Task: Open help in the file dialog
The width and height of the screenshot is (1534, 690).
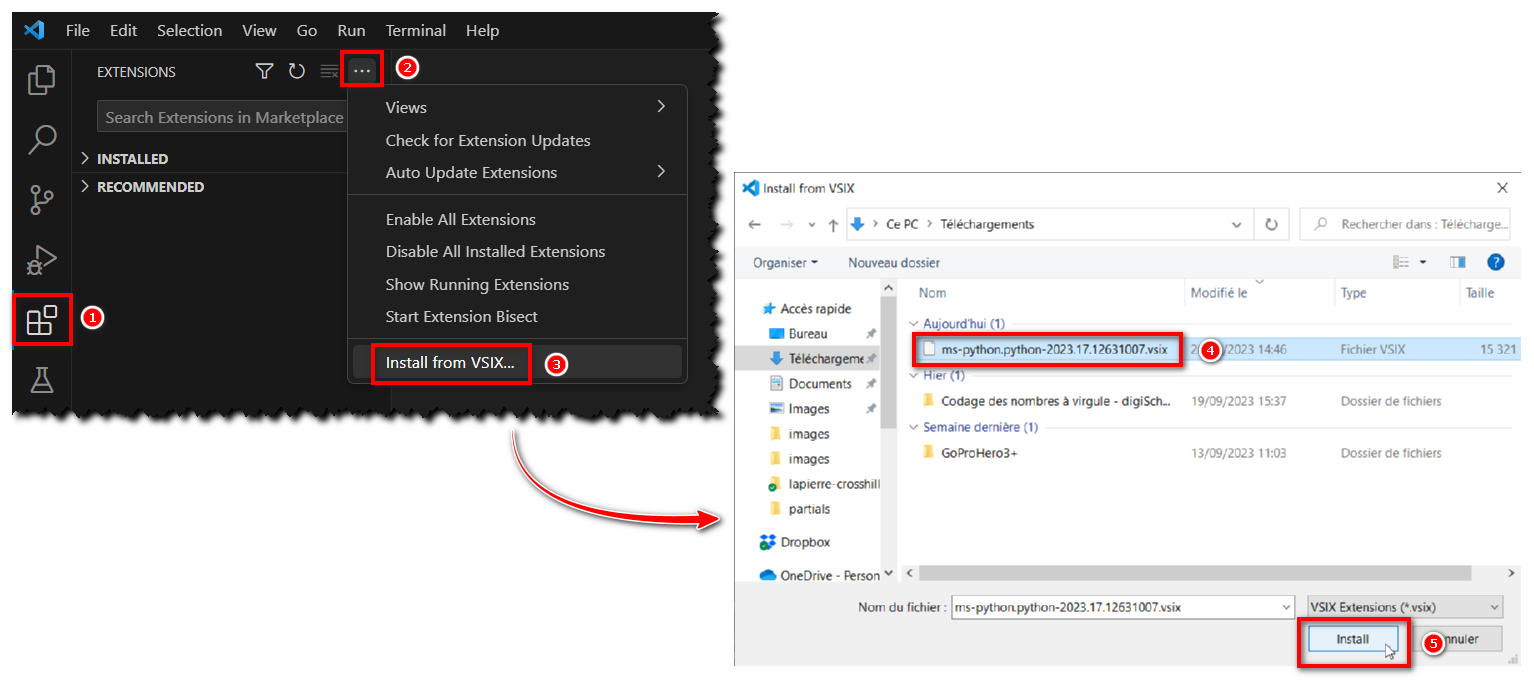Action: (x=1496, y=262)
